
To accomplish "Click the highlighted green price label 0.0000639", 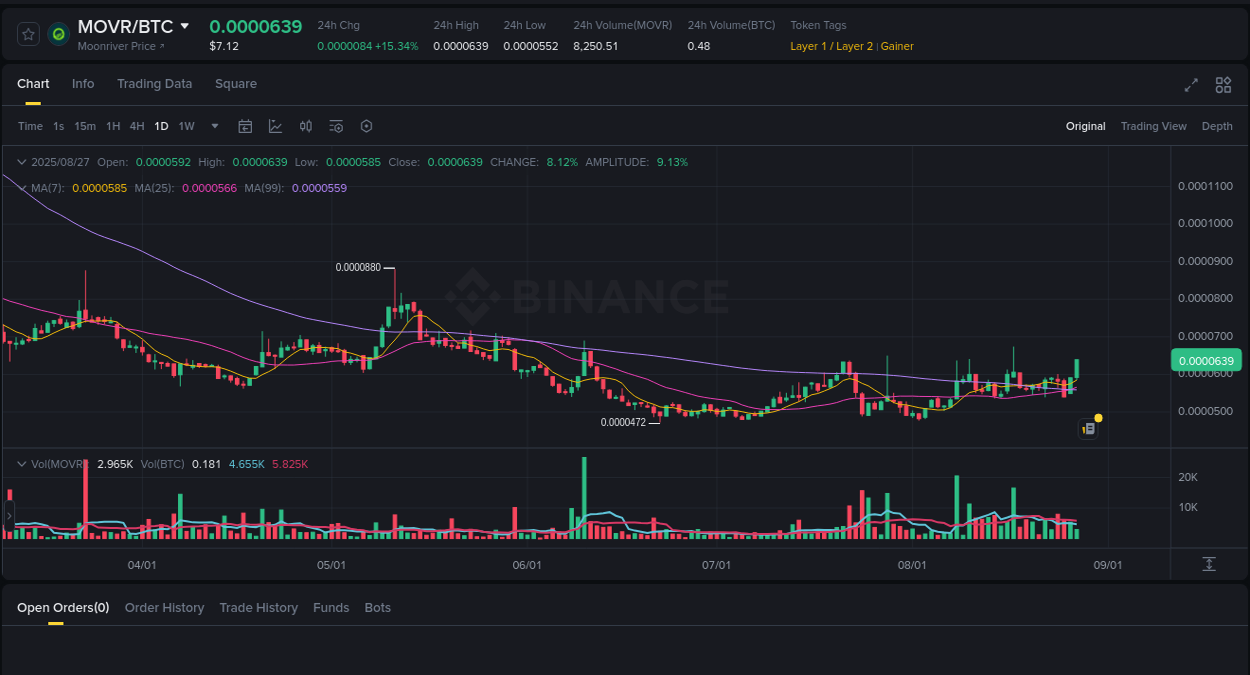I will (x=1206, y=360).
